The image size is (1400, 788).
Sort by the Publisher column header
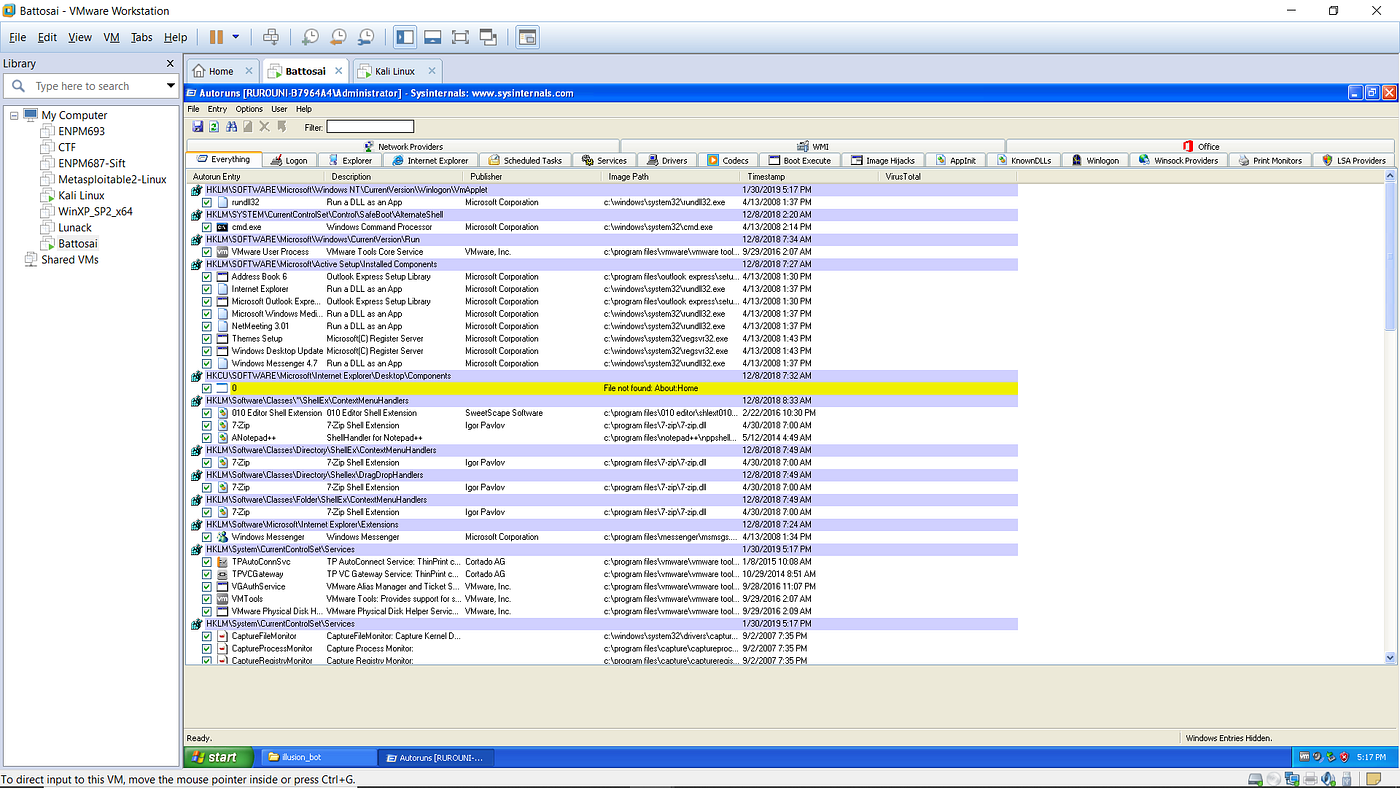coord(534,176)
